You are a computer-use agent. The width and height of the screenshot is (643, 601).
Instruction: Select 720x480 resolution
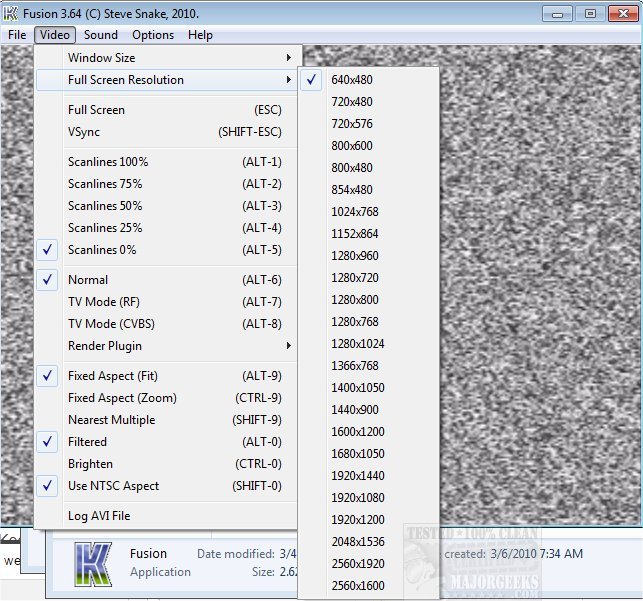[369, 102]
